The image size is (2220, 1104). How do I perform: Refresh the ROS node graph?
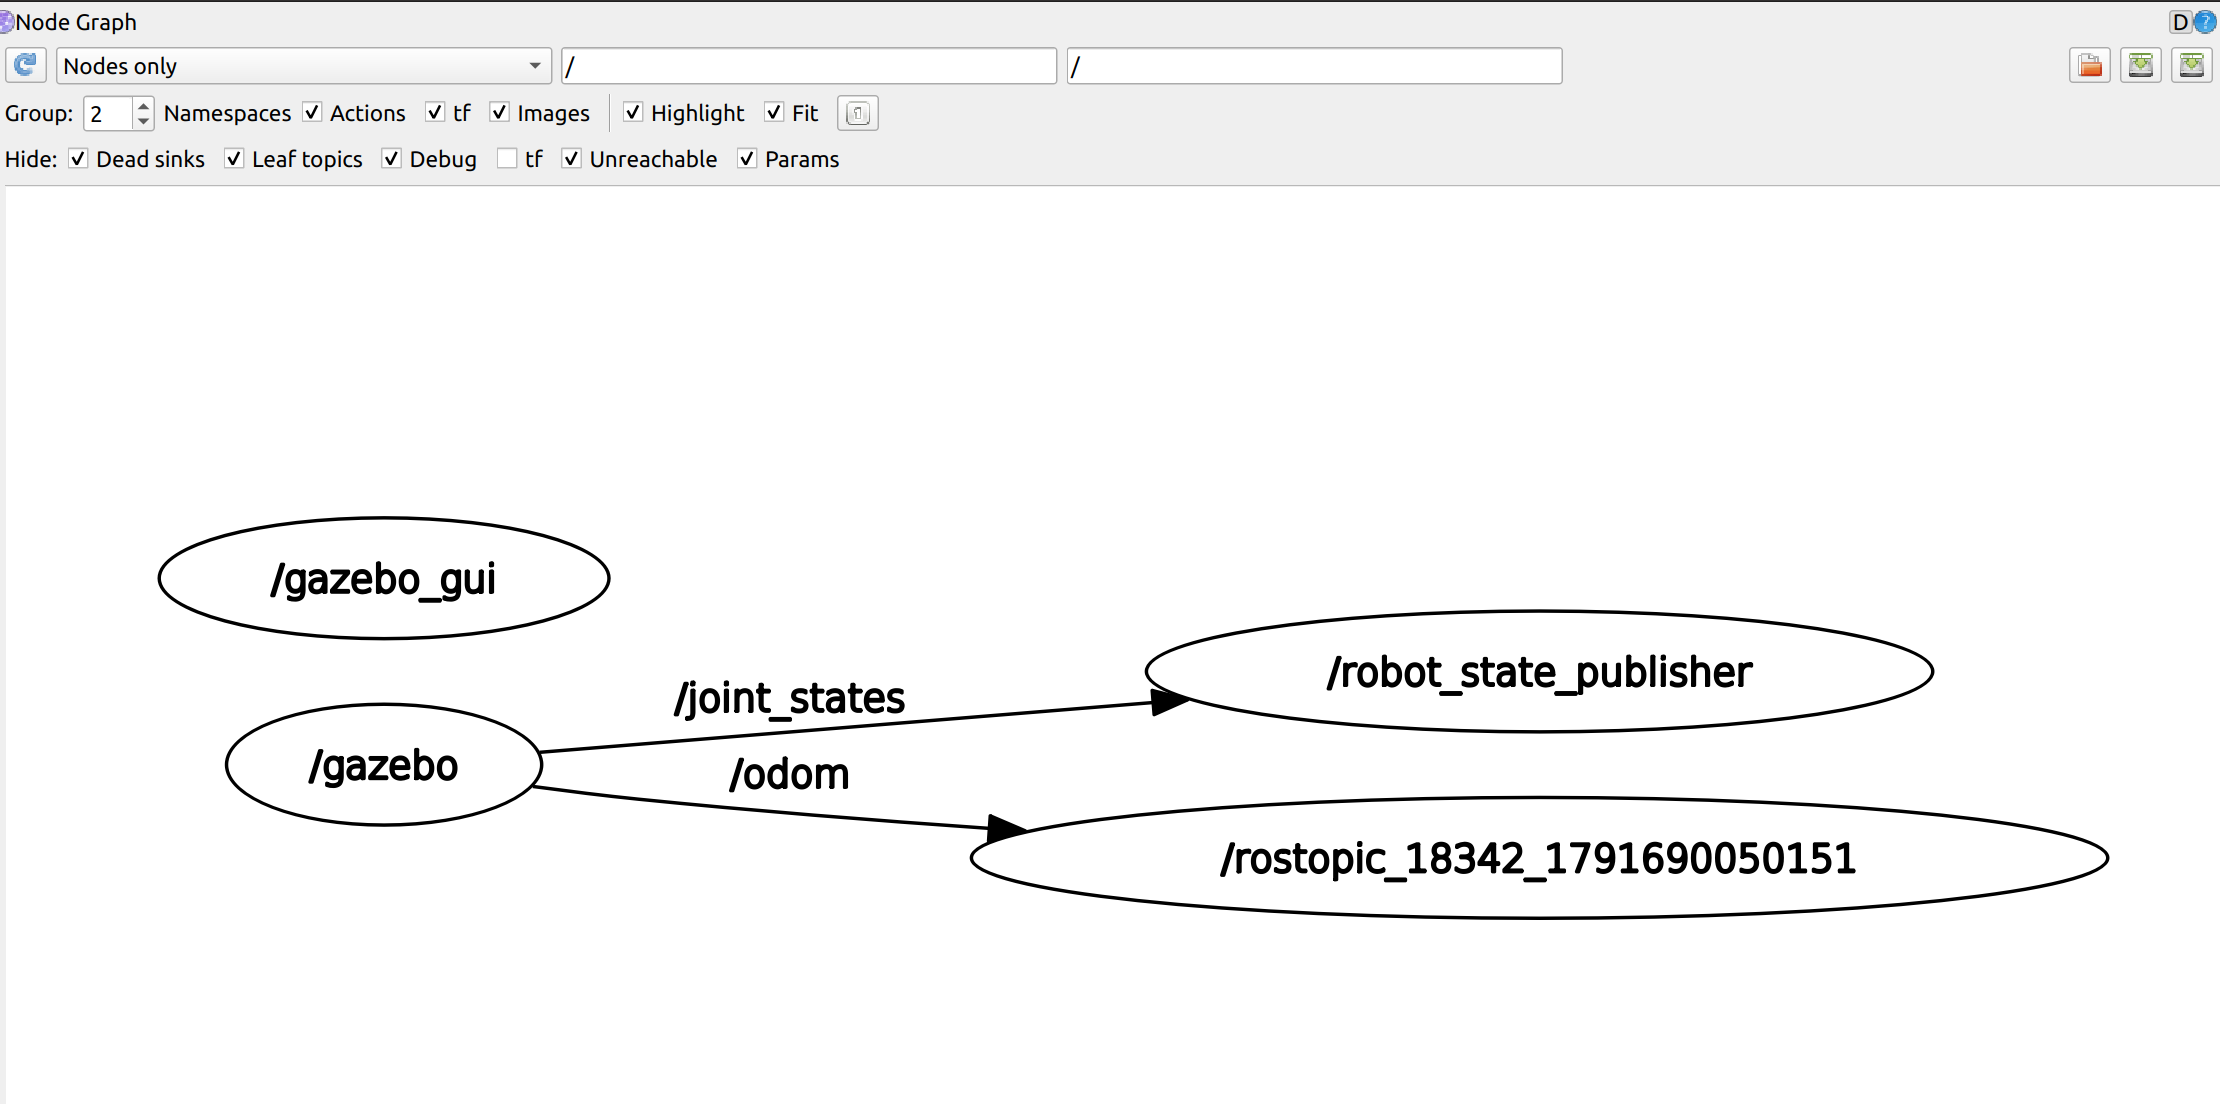click(26, 65)
